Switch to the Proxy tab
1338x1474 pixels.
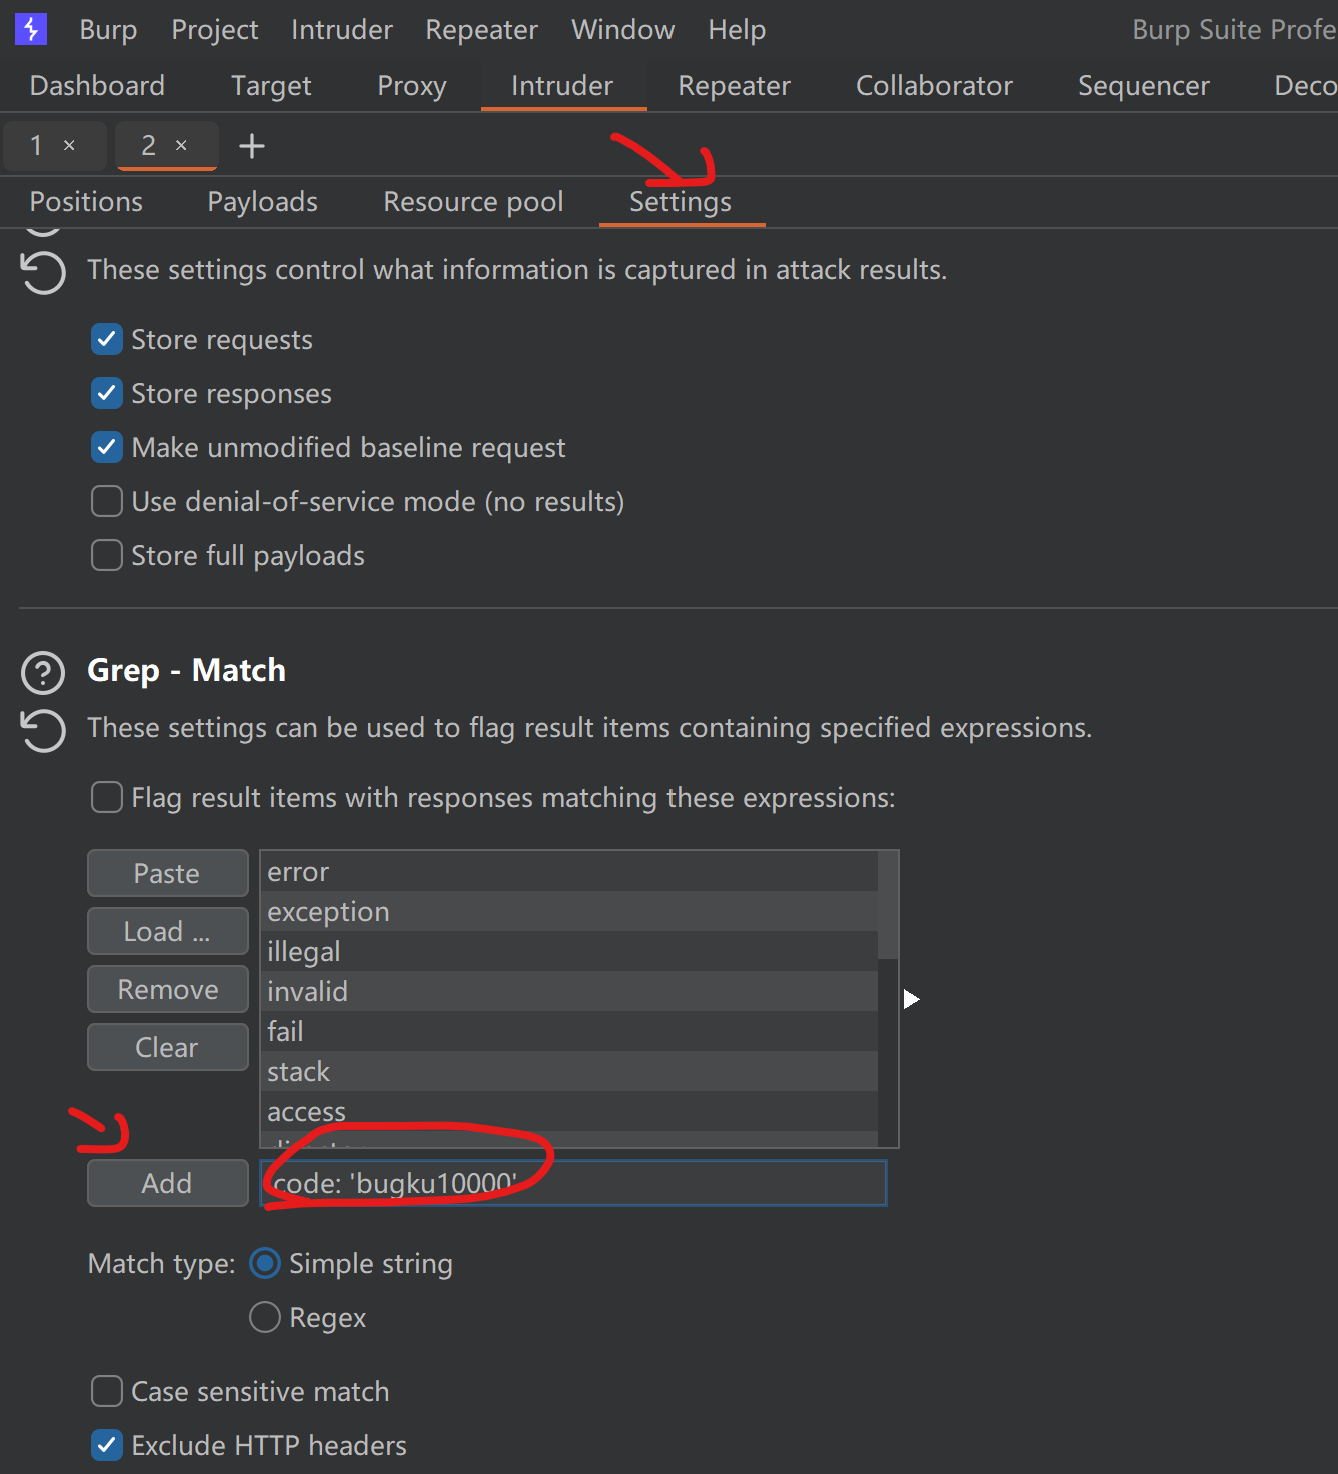(412, 86)
